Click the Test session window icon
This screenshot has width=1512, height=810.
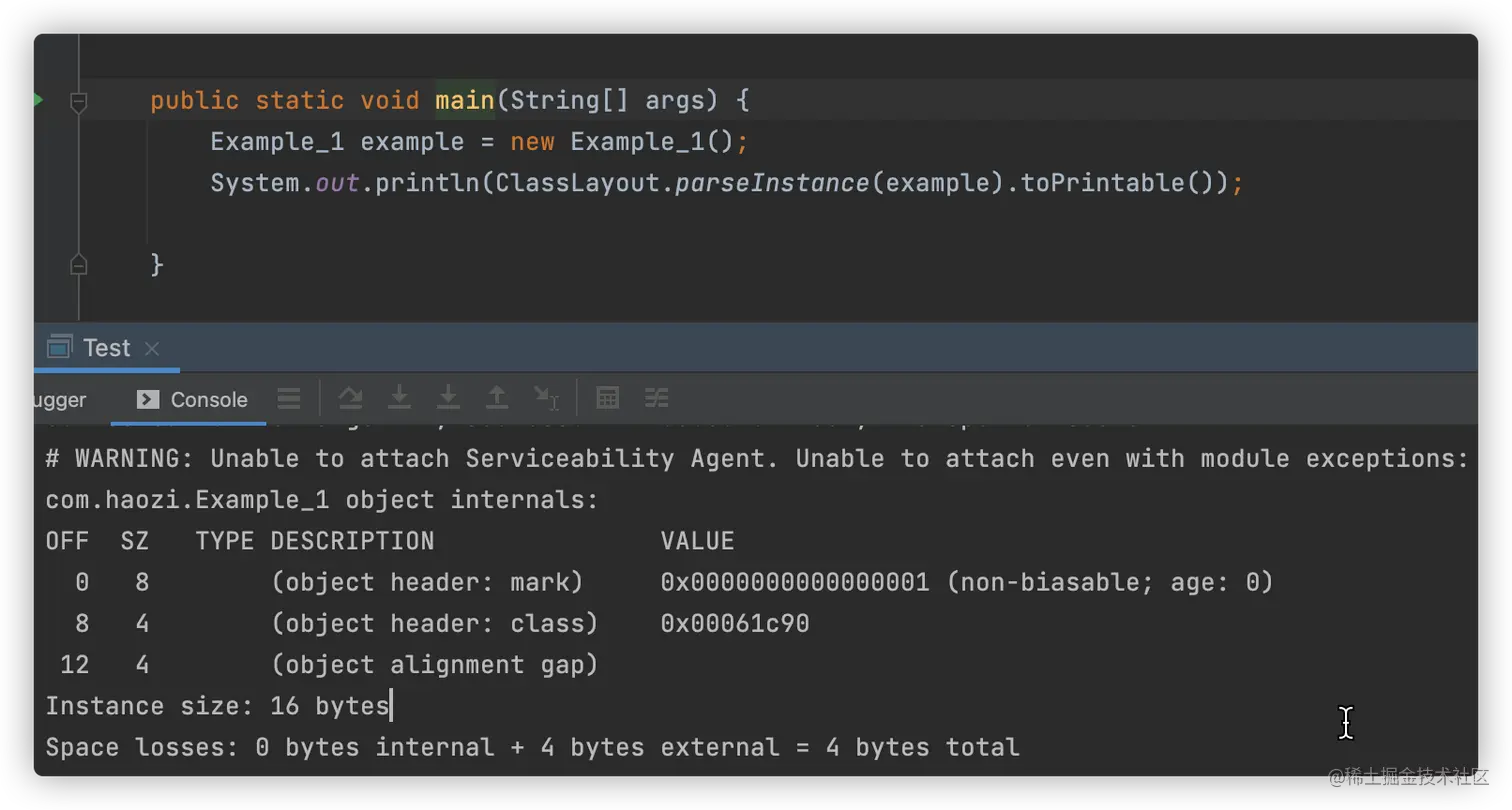coord(59,347)
